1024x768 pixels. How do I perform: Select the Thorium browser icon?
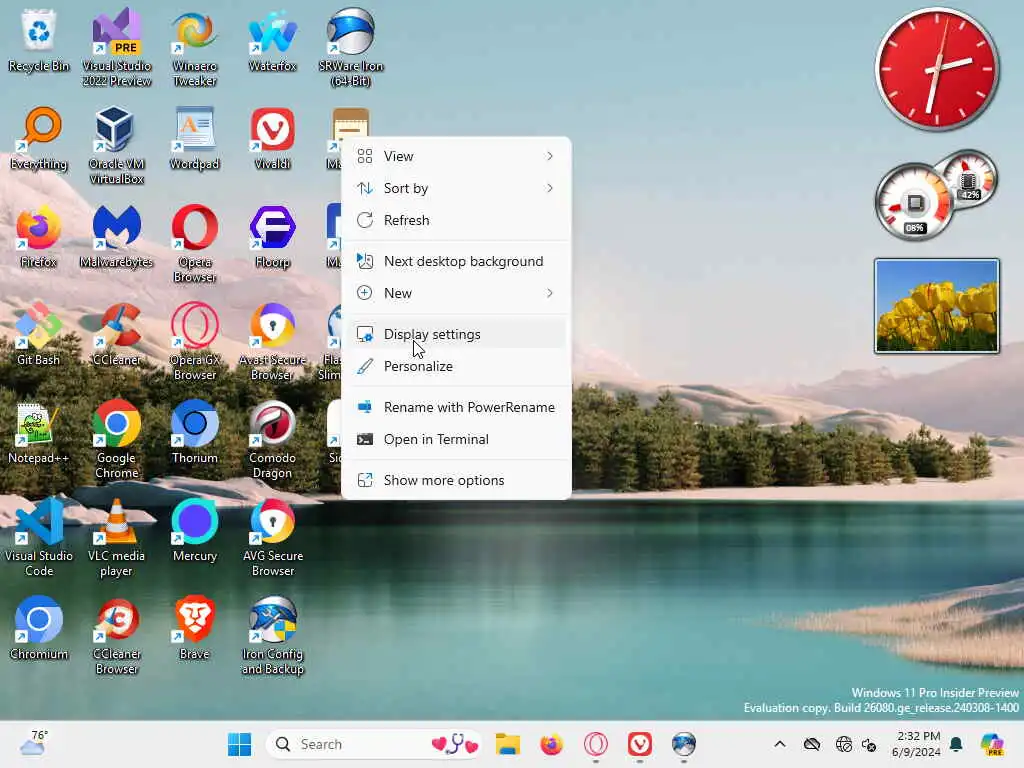[195, 433]
